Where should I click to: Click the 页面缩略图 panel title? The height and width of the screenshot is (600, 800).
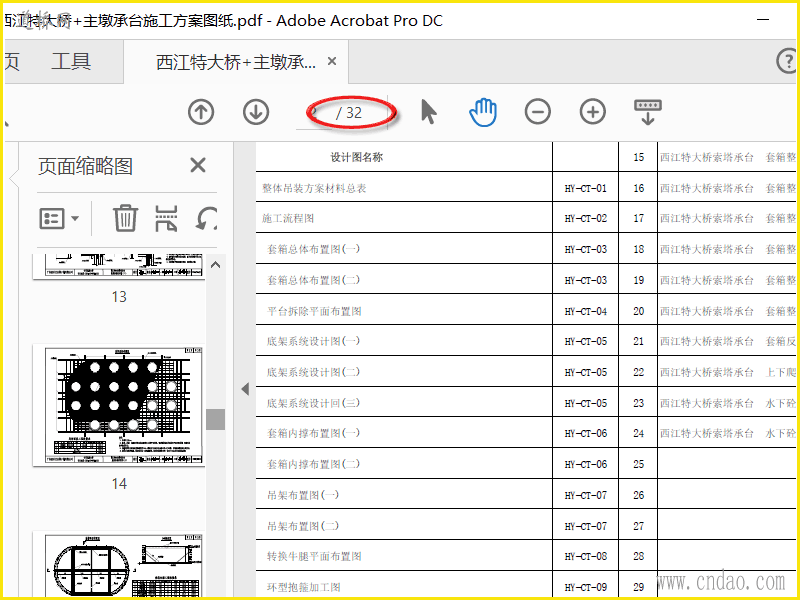tap(85, 166)
